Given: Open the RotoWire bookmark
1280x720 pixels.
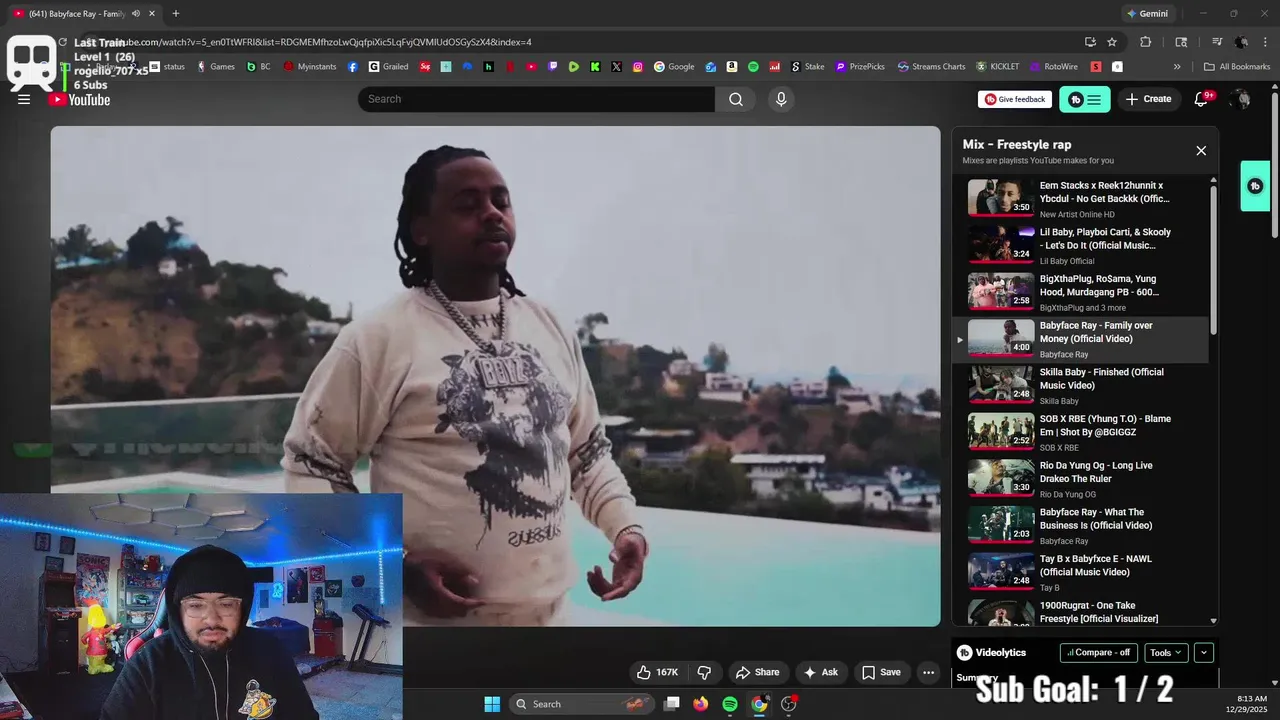Looking at the screenshot, I should tap(1053, 67).
